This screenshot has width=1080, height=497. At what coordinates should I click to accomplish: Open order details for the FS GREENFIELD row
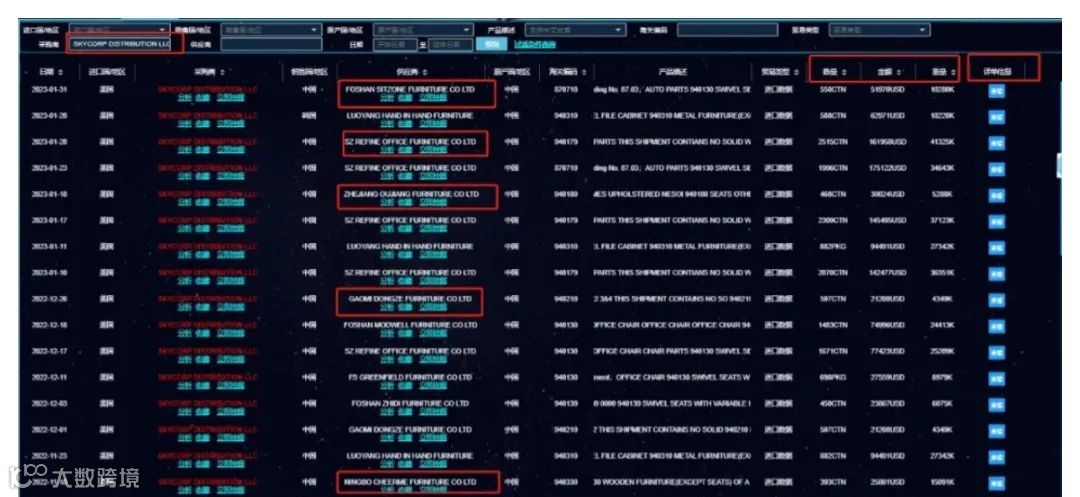pyautogui.click(x=996, y=379)
